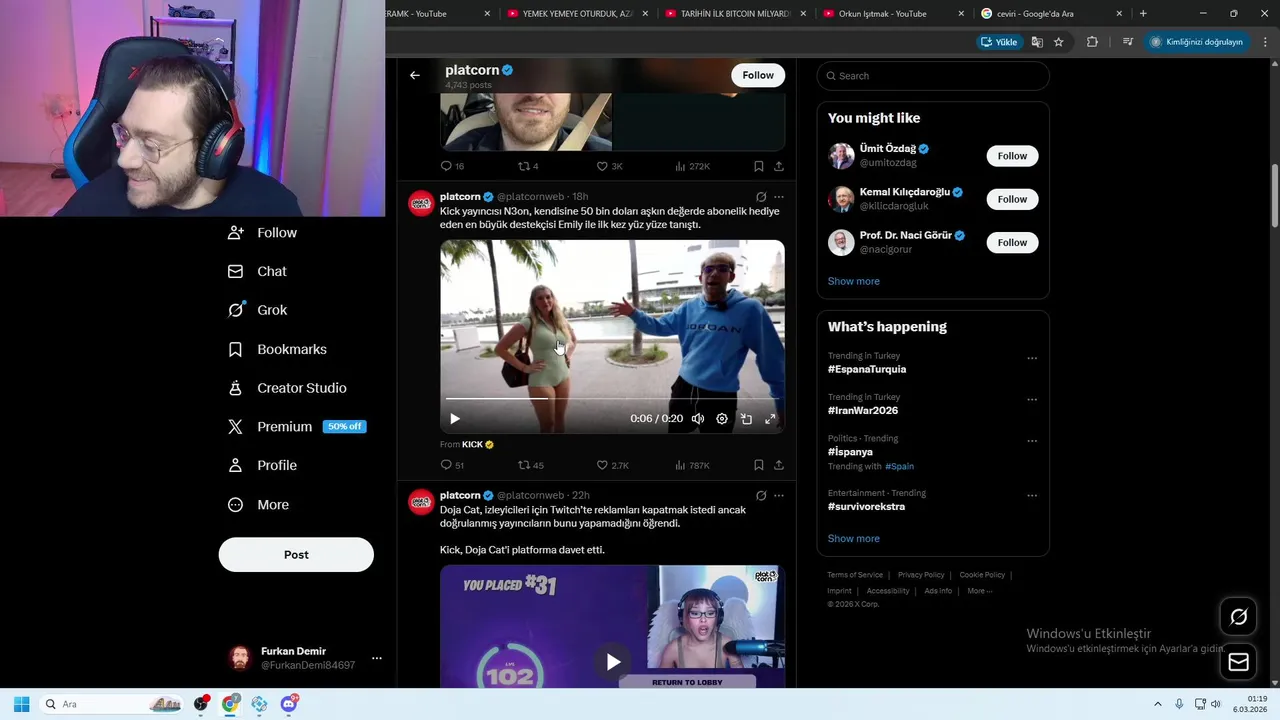Open Creator Studio in the sidebar
This screenshot has width=1280, height=720.
pos(288,388)
